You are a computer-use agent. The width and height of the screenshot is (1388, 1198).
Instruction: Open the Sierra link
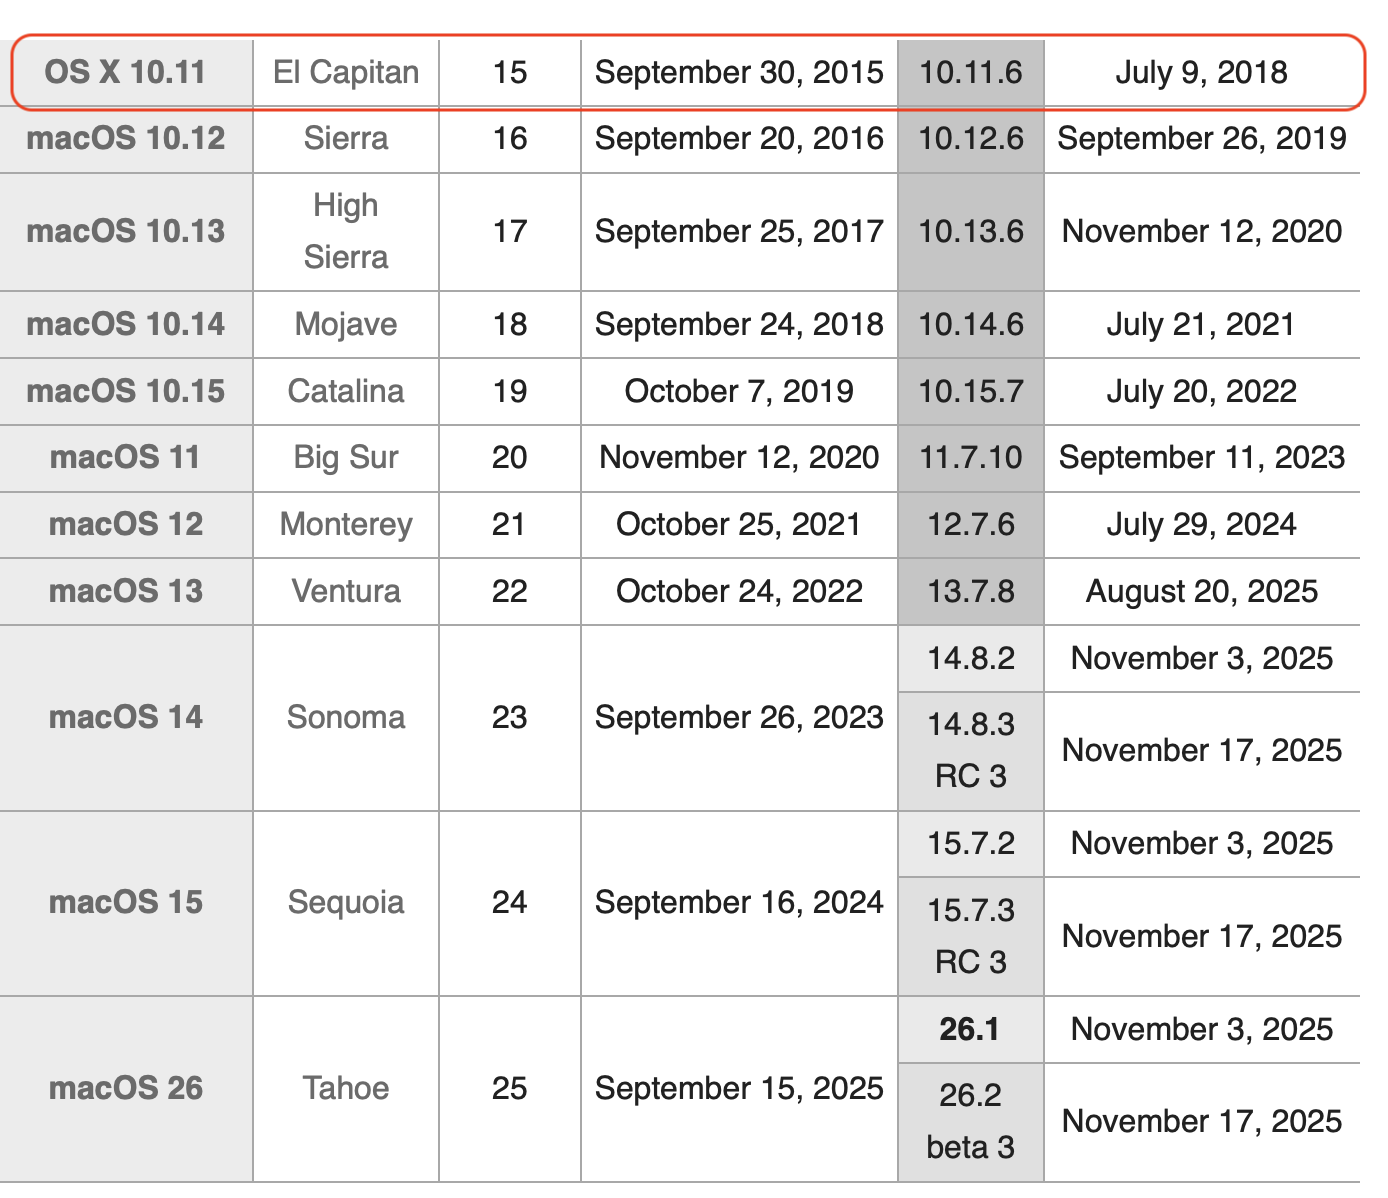click(346, 139)
